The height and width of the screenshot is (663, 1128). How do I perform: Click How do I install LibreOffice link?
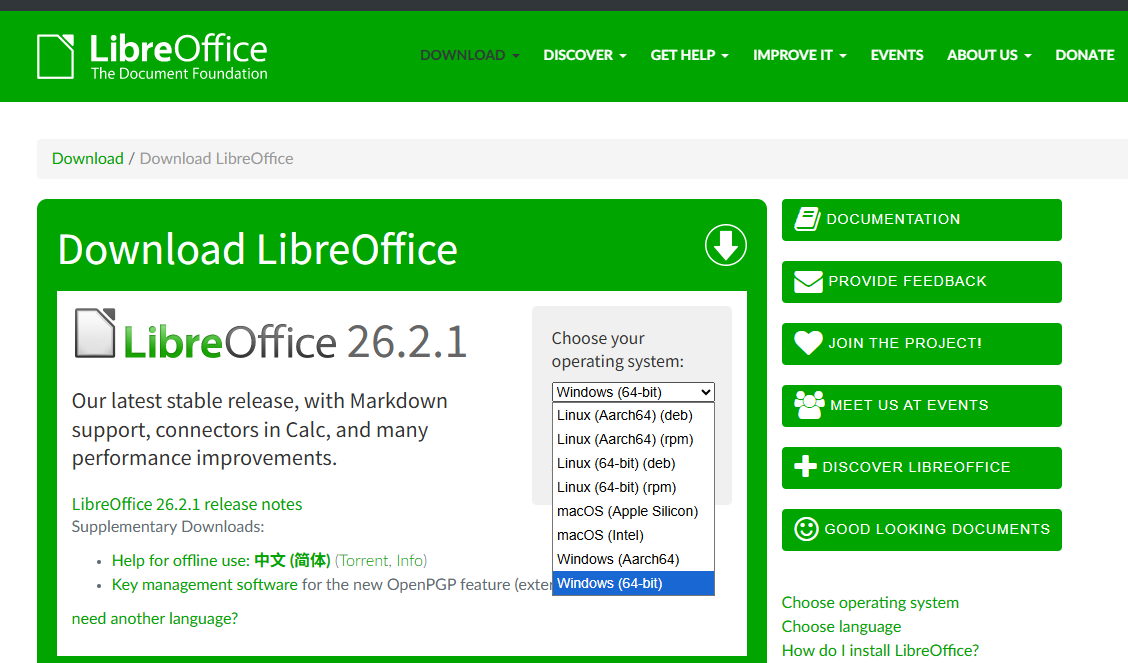tap(880, 650)
